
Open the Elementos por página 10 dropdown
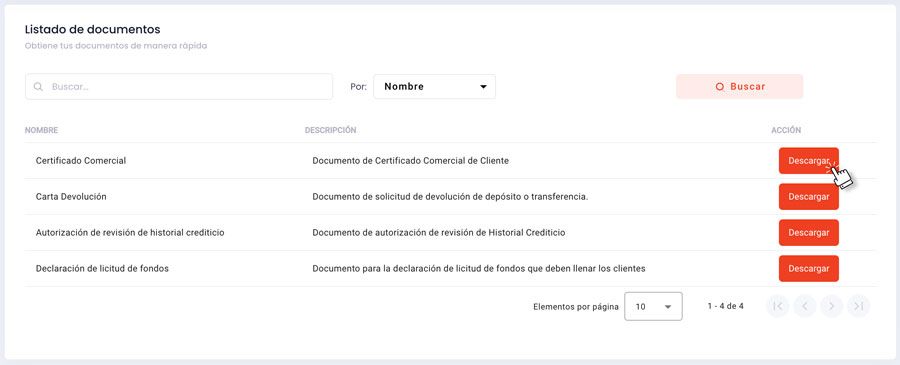pyautogui.click(x=653, y=306)
